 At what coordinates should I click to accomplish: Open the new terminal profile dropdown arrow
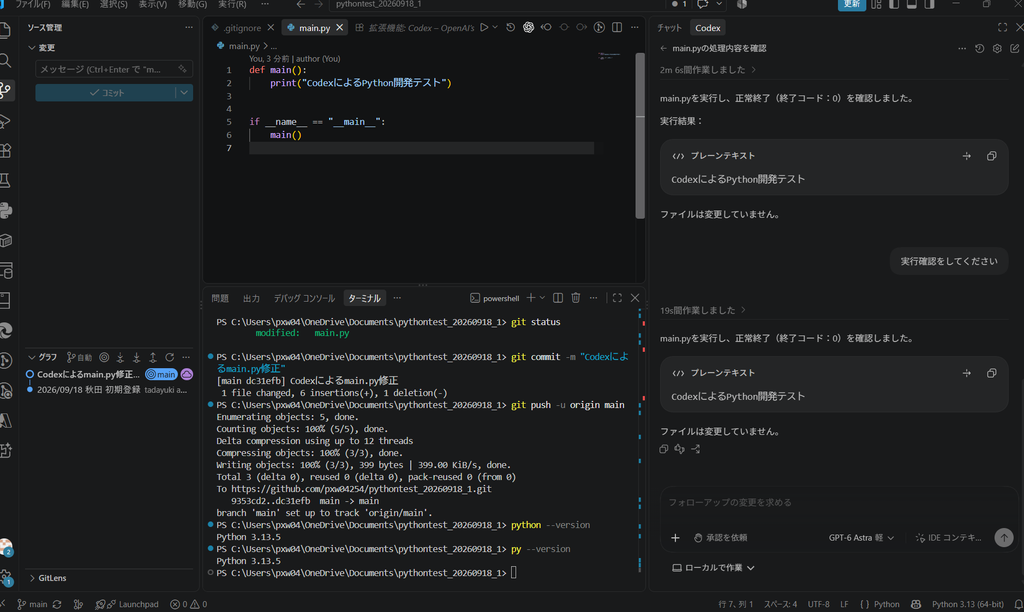542,298
